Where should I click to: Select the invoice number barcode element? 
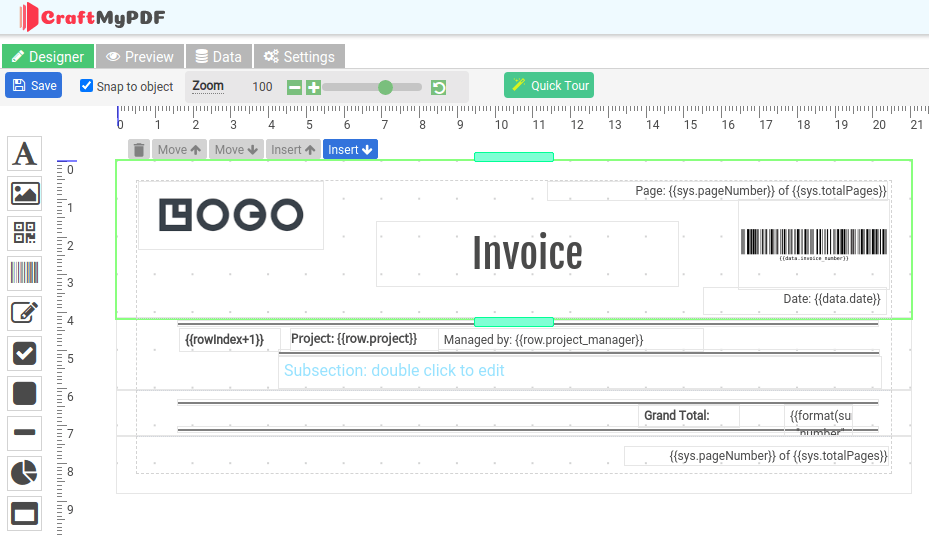(813, 245)
